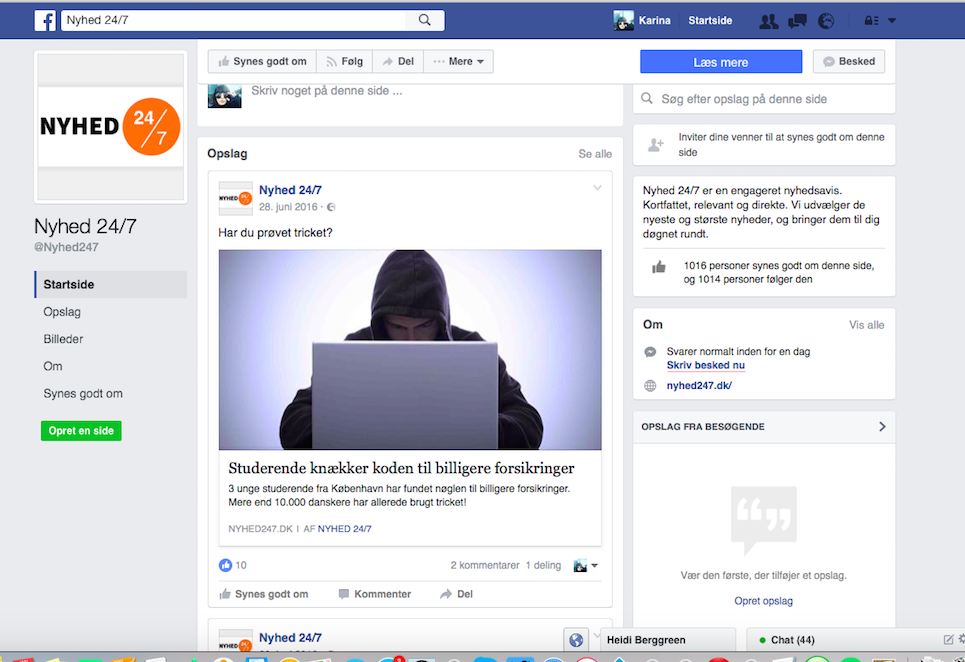Screen dimensions: 965x662
Task: Like the post with Synes godt om
Action: pos(264,594)
